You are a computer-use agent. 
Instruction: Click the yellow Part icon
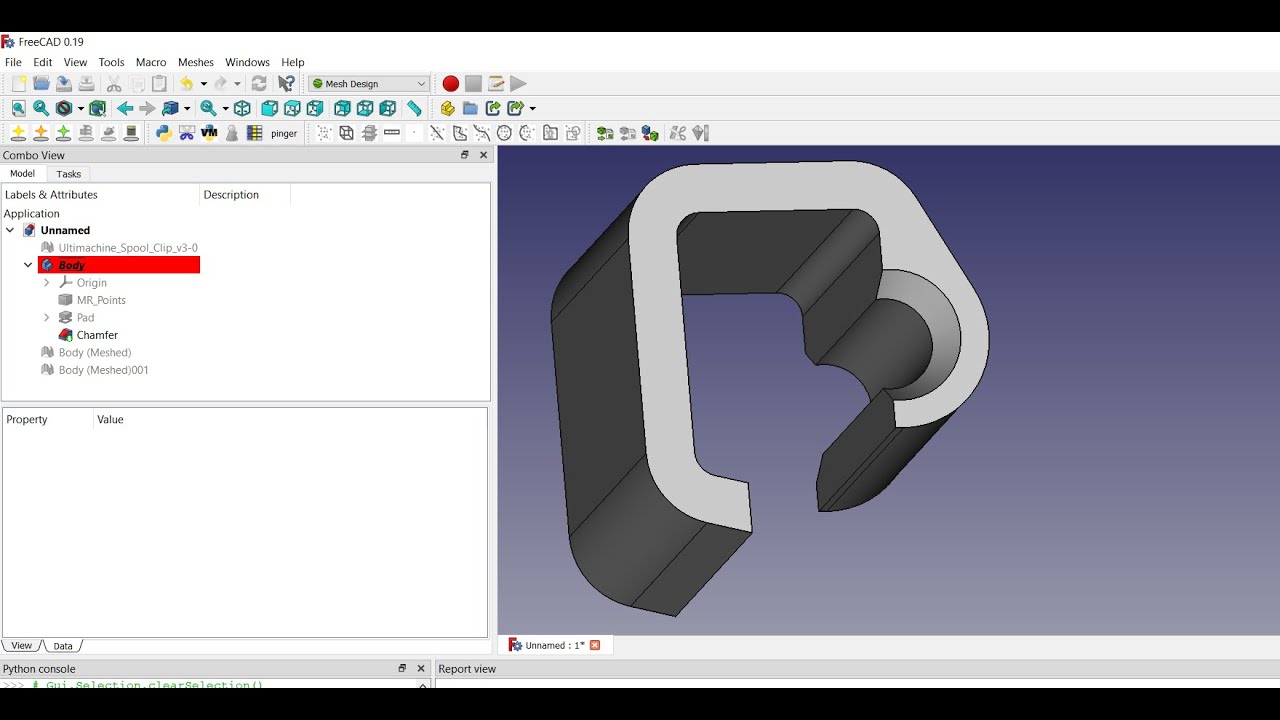[447, 108]
